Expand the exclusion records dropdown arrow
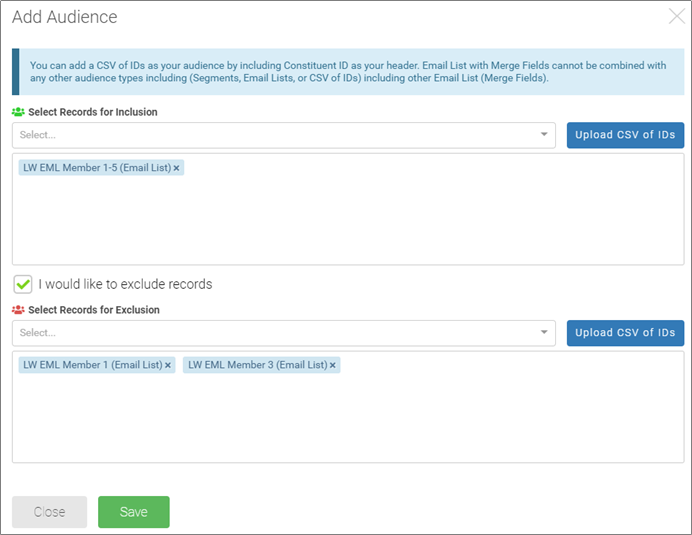Image resolution: width=692 pixels, height=535 pixels. pyautogui.click(x=544, y=333)
